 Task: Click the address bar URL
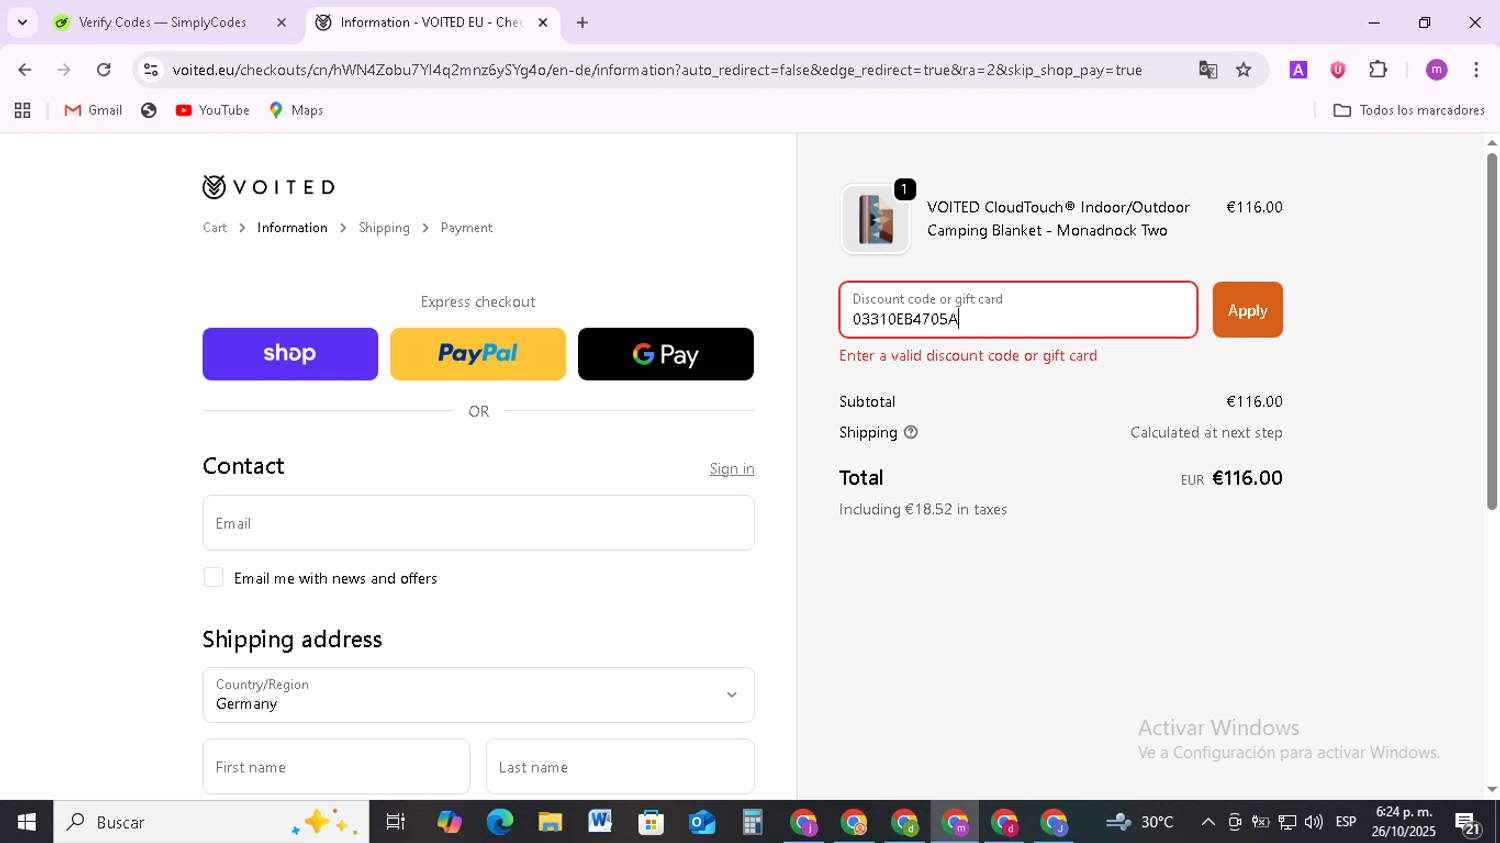[657, 70]
